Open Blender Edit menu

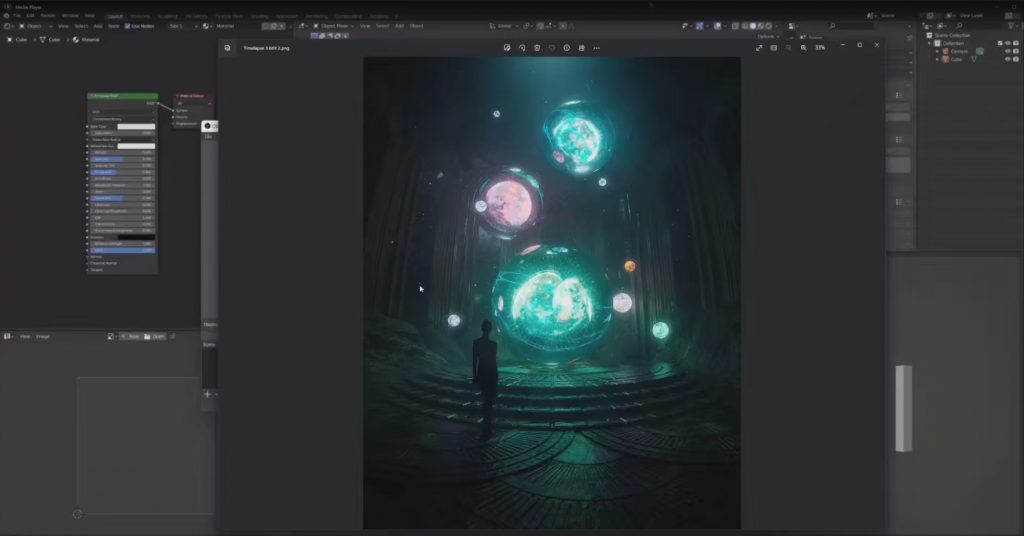point(30,16)
